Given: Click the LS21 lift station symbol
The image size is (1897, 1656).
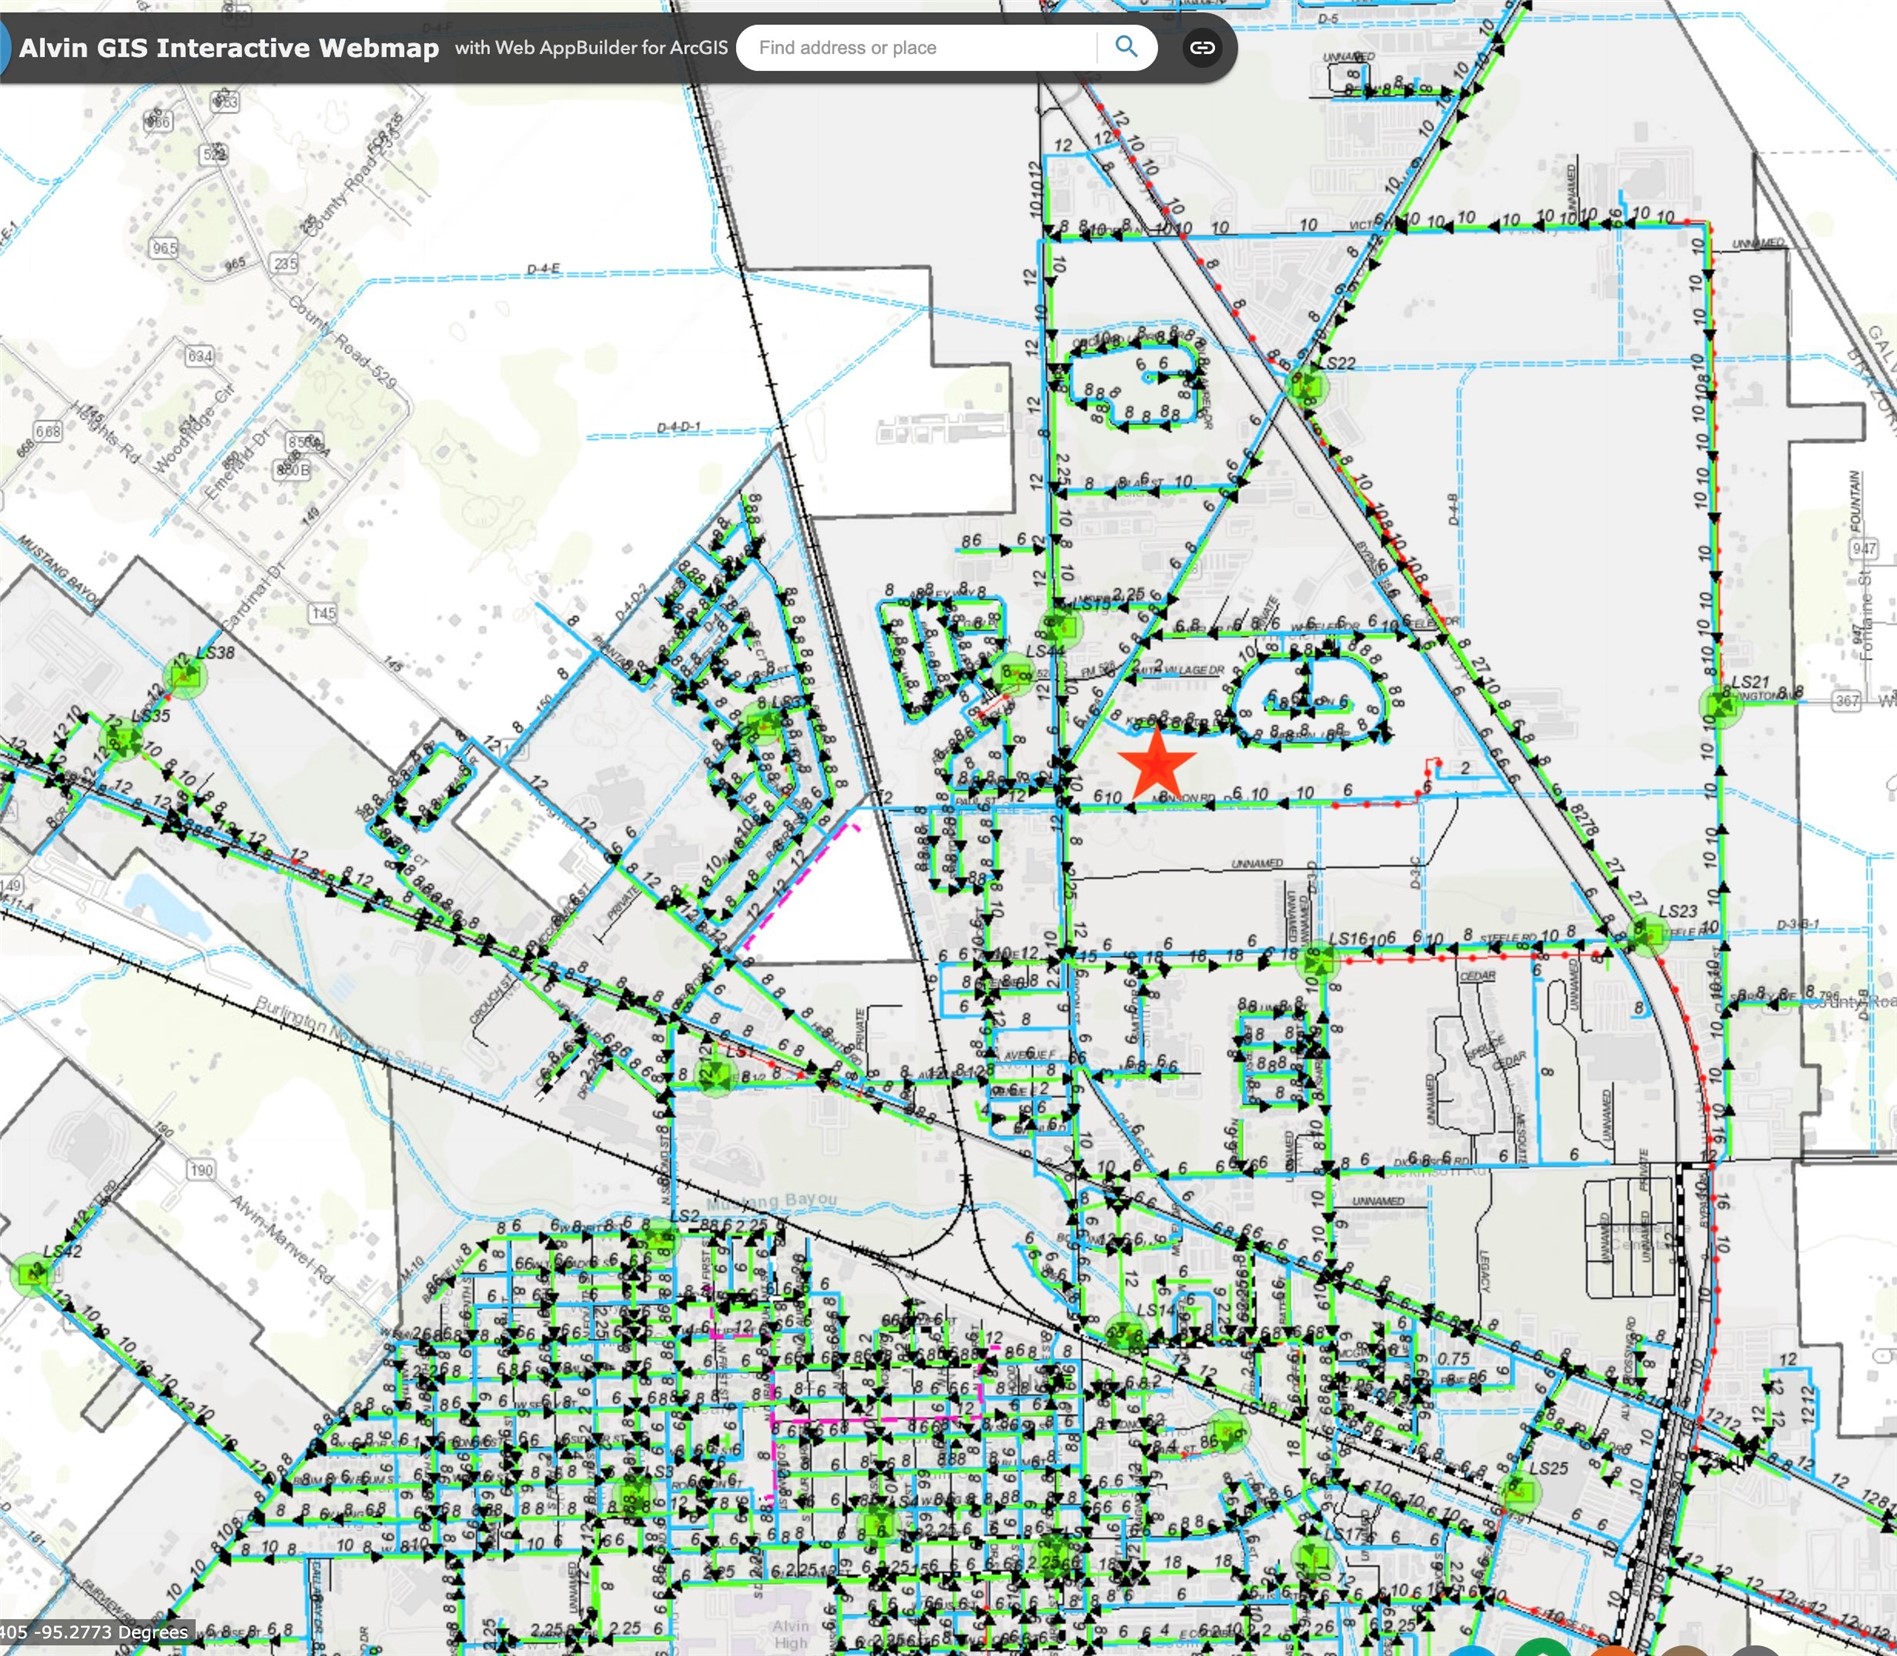Looking at the screenshot, I should point(1720,706).
